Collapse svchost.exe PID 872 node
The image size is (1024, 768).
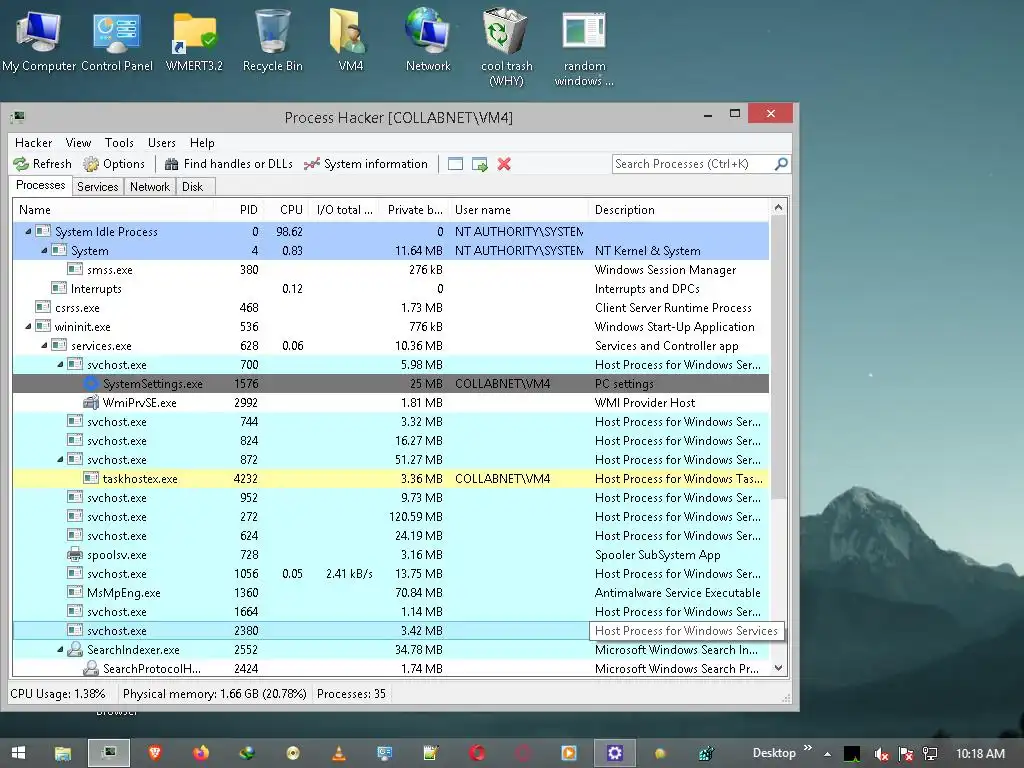[60, 460]
